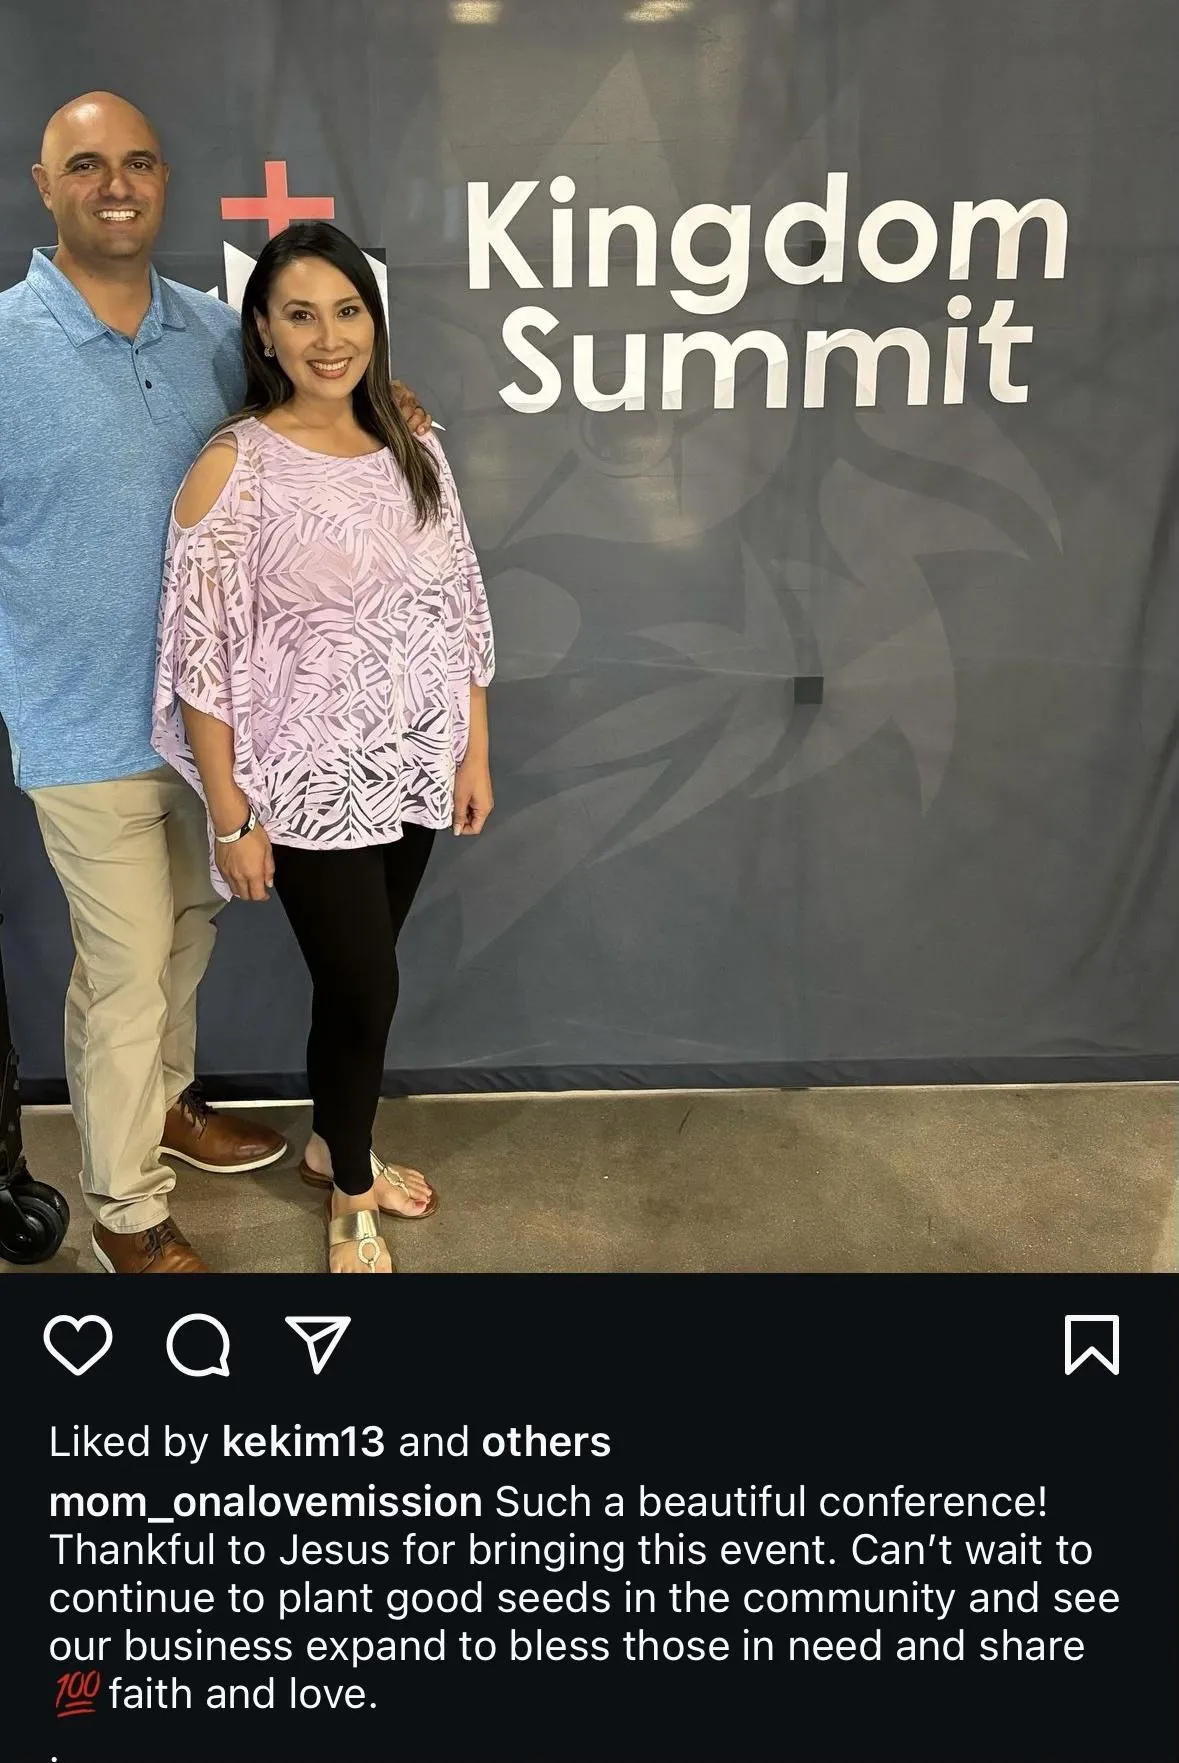View the others who liked this post

546,1441
